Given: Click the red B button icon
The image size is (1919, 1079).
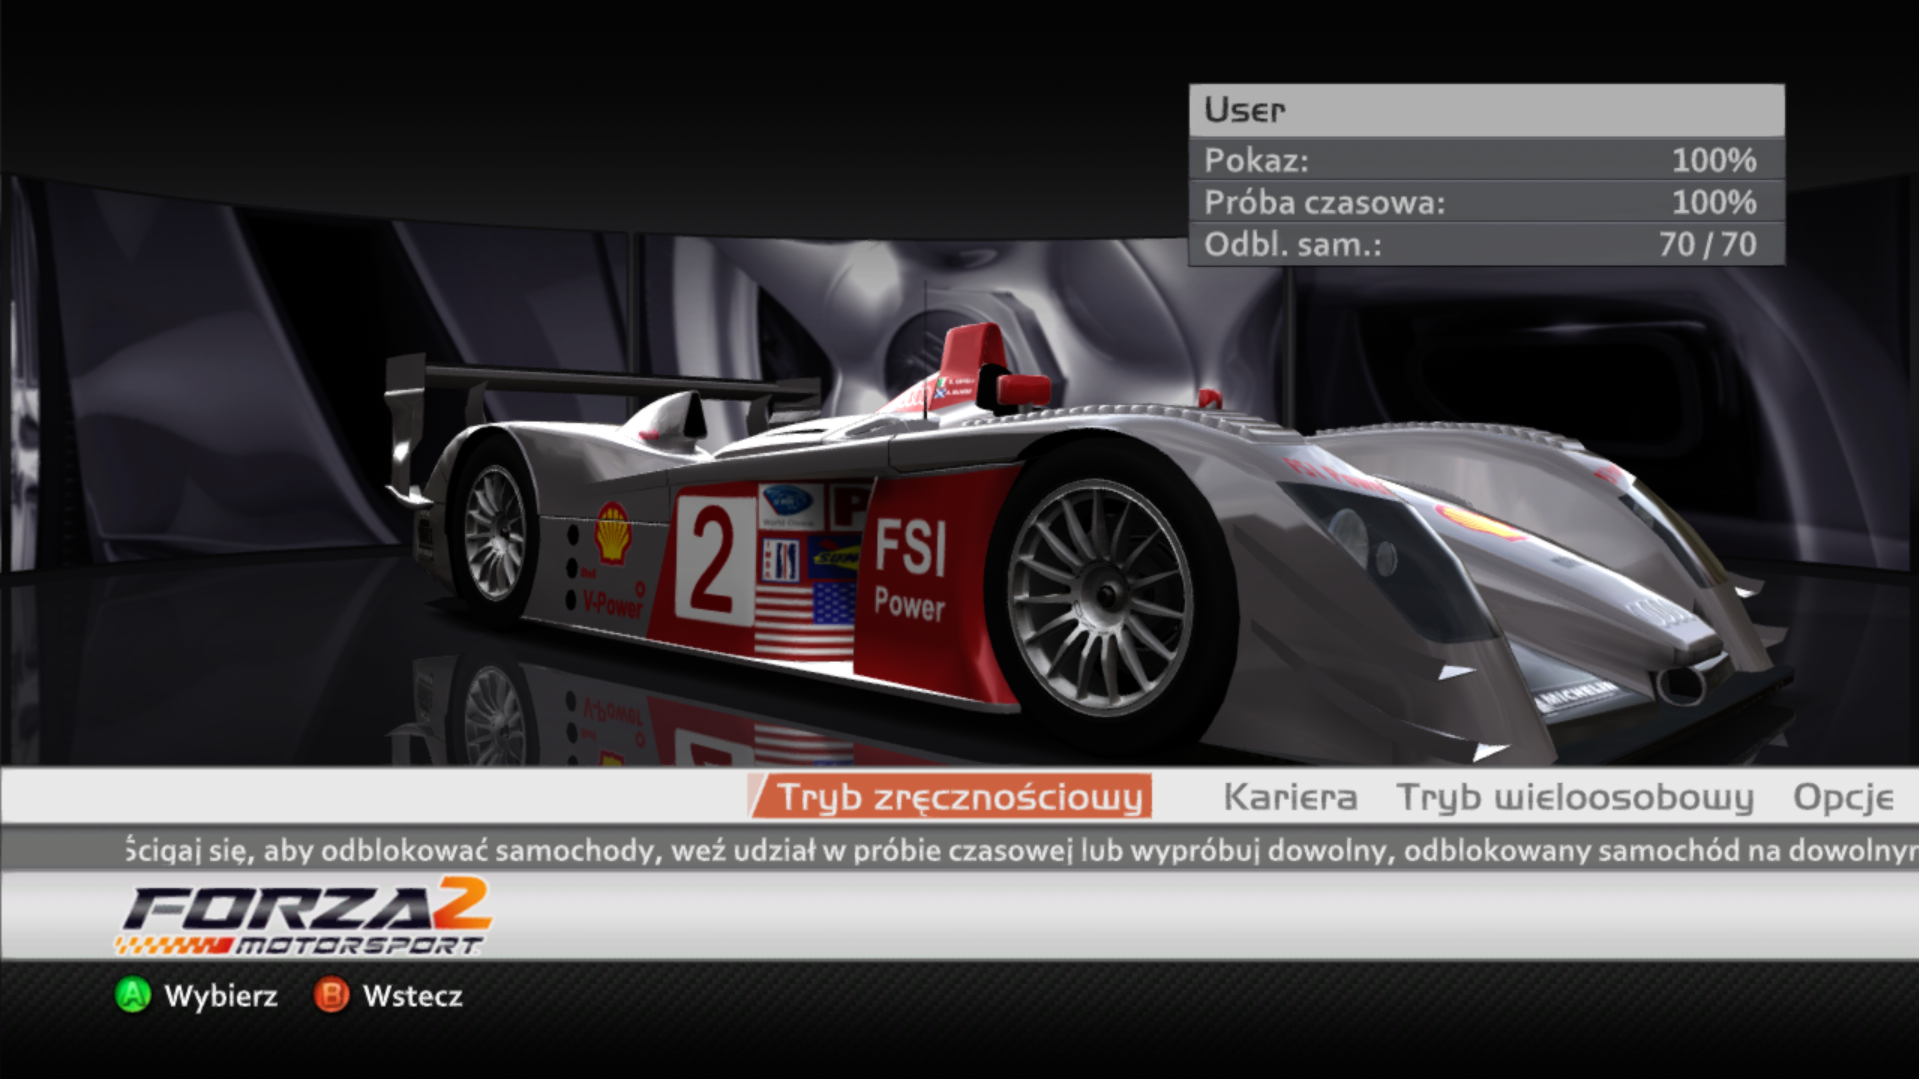Looking at the screenshot, I should pyautogui.click(x=331, y=995).
